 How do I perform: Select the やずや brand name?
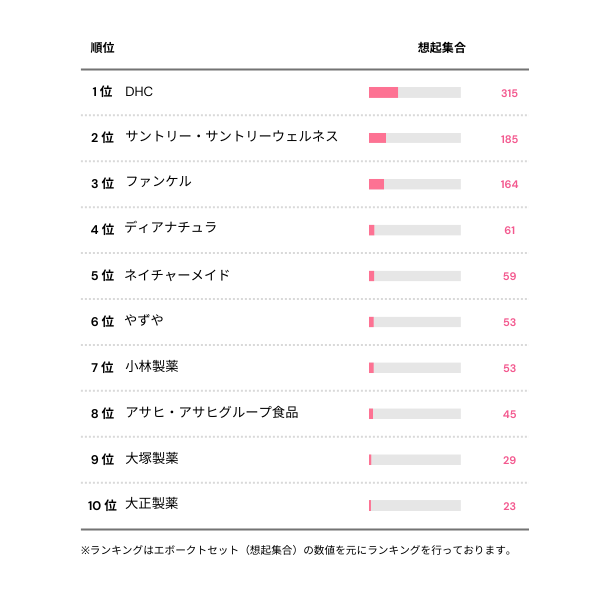click(145, 321)
